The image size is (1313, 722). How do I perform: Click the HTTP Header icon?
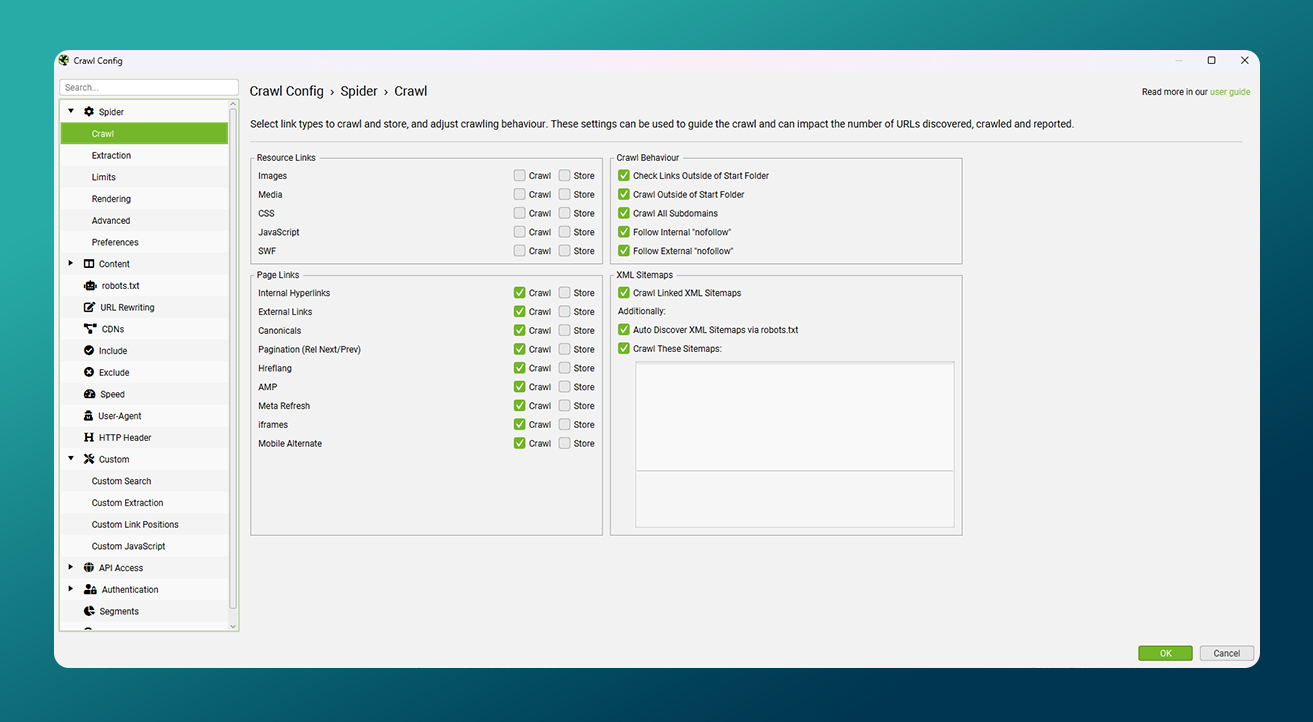89,438
